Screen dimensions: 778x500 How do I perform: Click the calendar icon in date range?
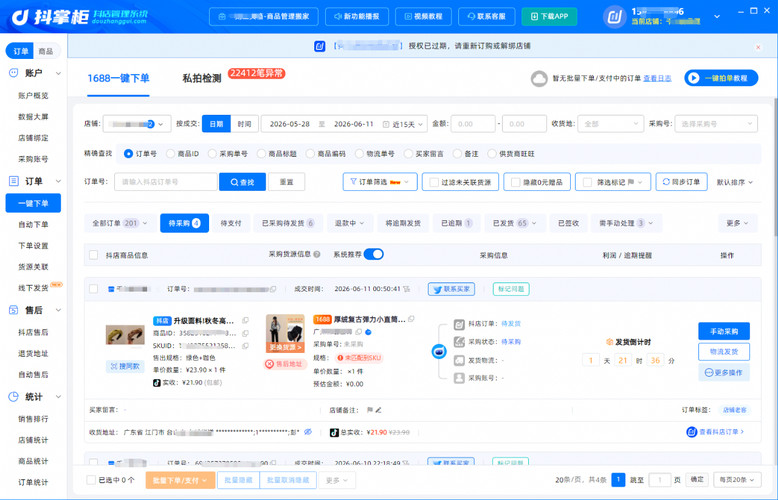[386, 125]
